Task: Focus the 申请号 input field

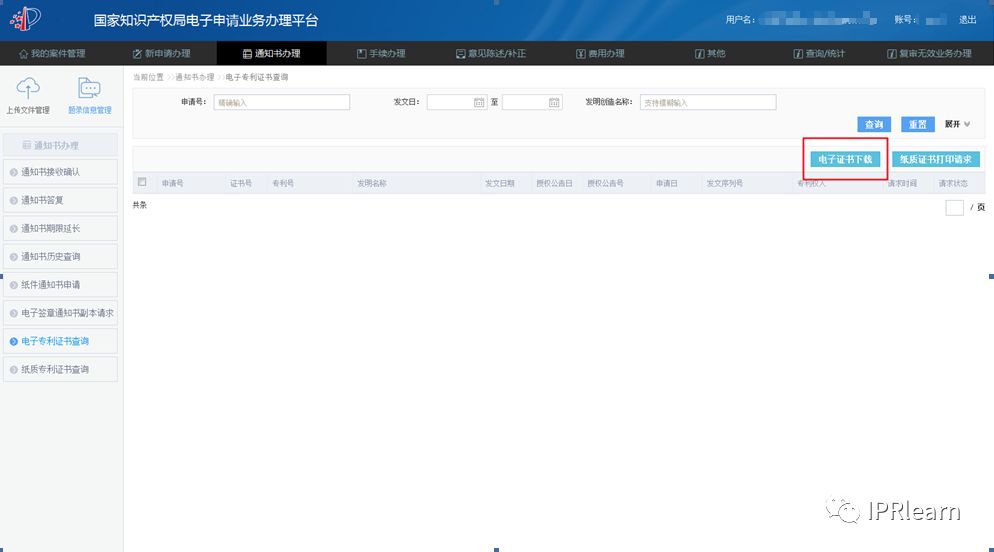Action: click(x=281, y=102)
